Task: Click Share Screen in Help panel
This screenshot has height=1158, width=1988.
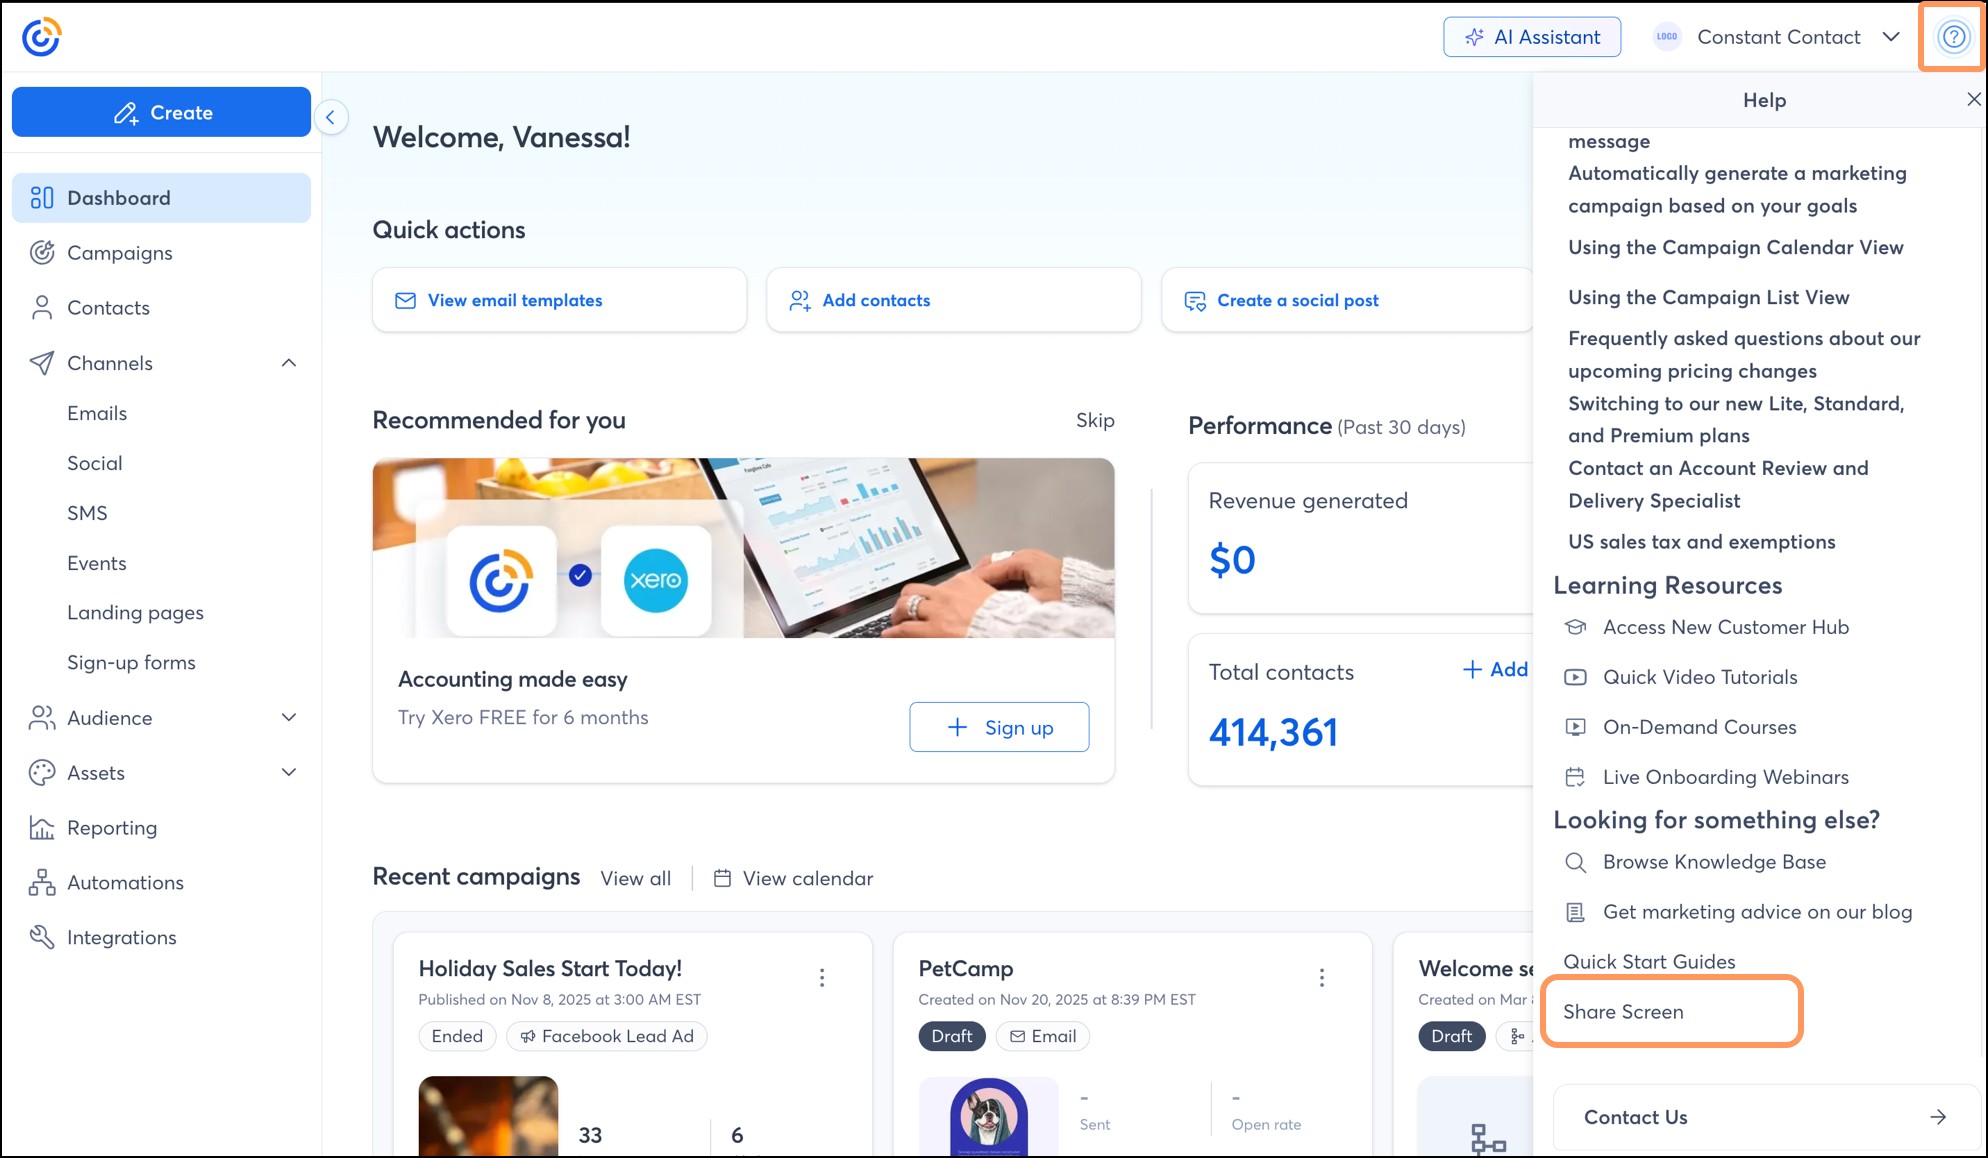Action: [x=1623, y=1012]
